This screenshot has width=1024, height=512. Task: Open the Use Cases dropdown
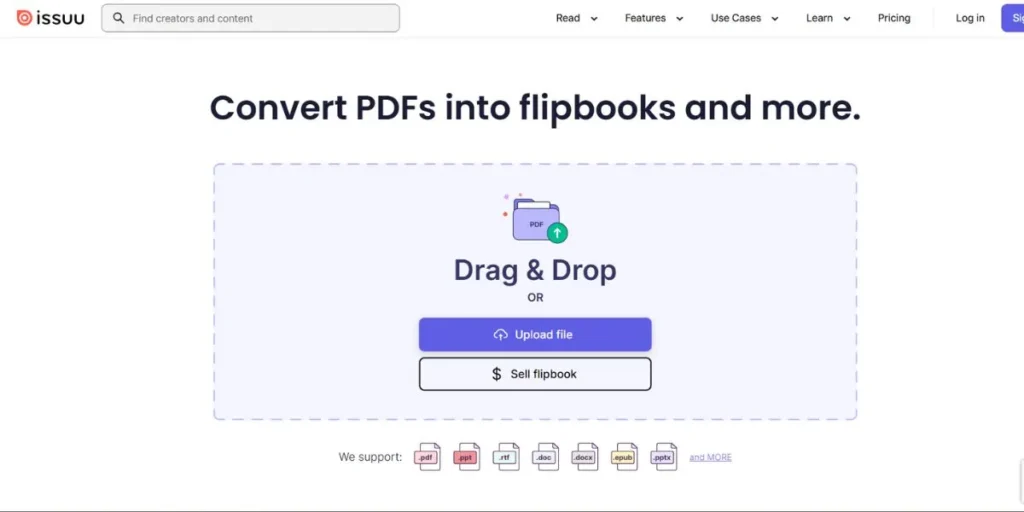click(x=744, y=18)
